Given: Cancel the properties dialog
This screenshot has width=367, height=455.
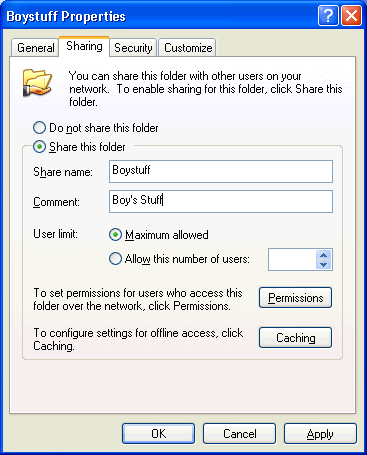Looking at the screenshot, I should 239,434.
